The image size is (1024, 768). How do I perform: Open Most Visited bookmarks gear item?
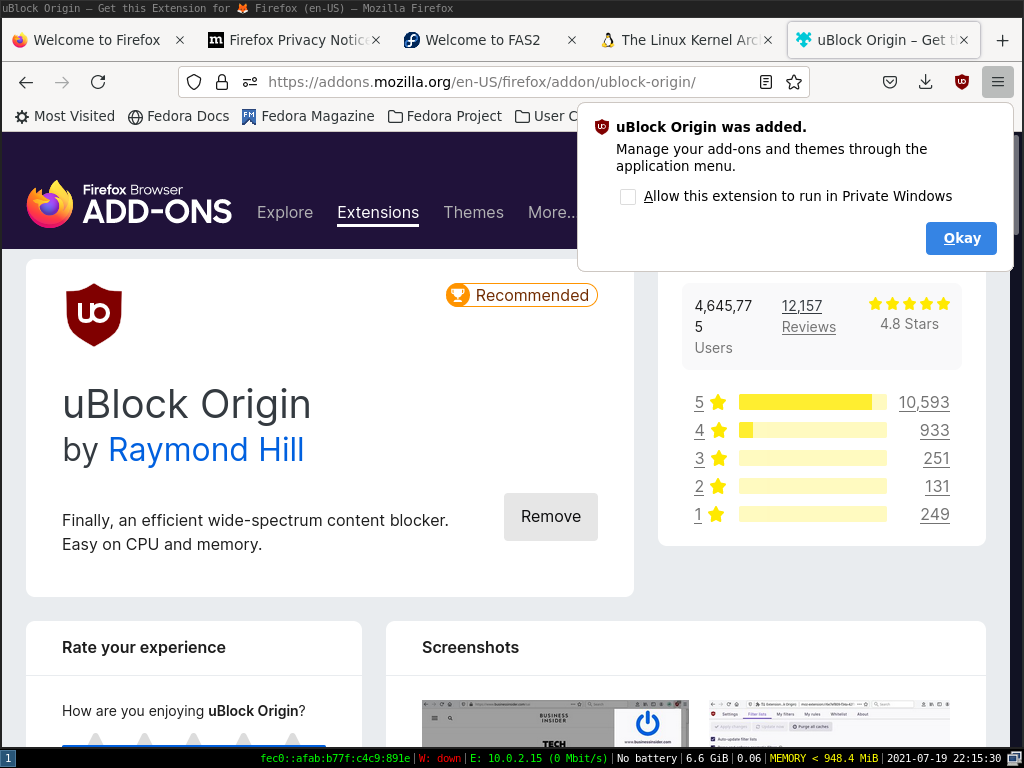65,116
